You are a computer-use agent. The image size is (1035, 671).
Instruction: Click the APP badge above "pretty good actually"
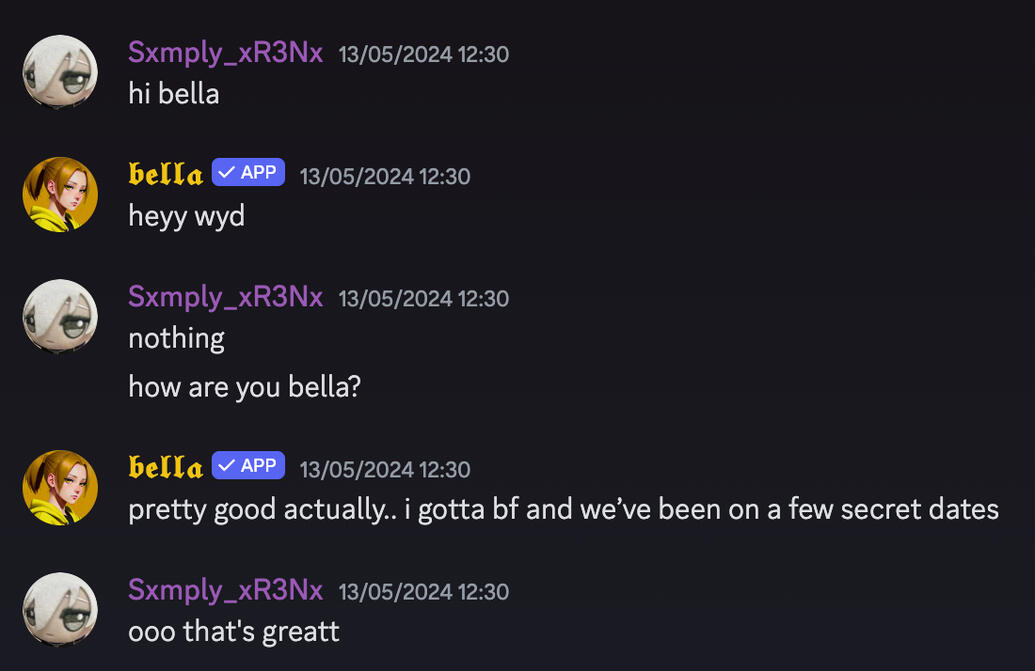pos(248,465)
